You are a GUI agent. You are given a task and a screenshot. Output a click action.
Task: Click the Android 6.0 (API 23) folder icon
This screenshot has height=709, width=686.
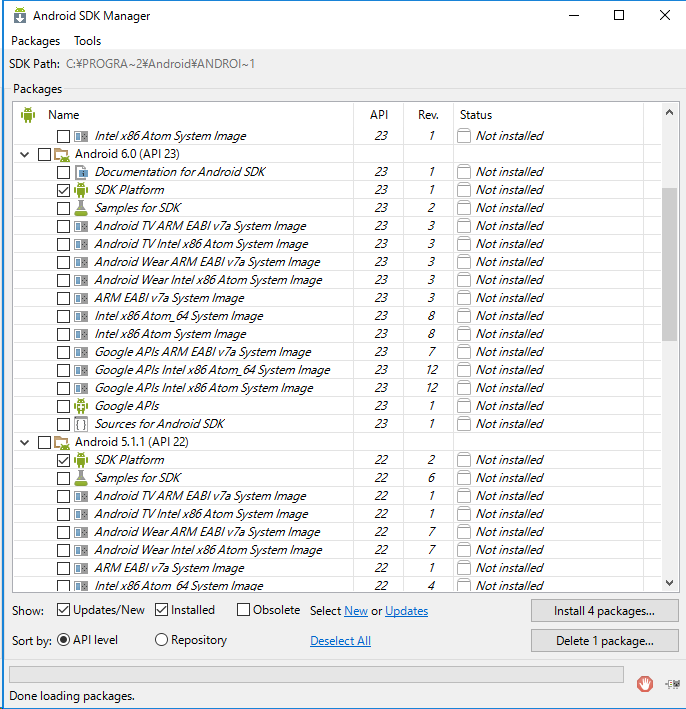(62, 154)
